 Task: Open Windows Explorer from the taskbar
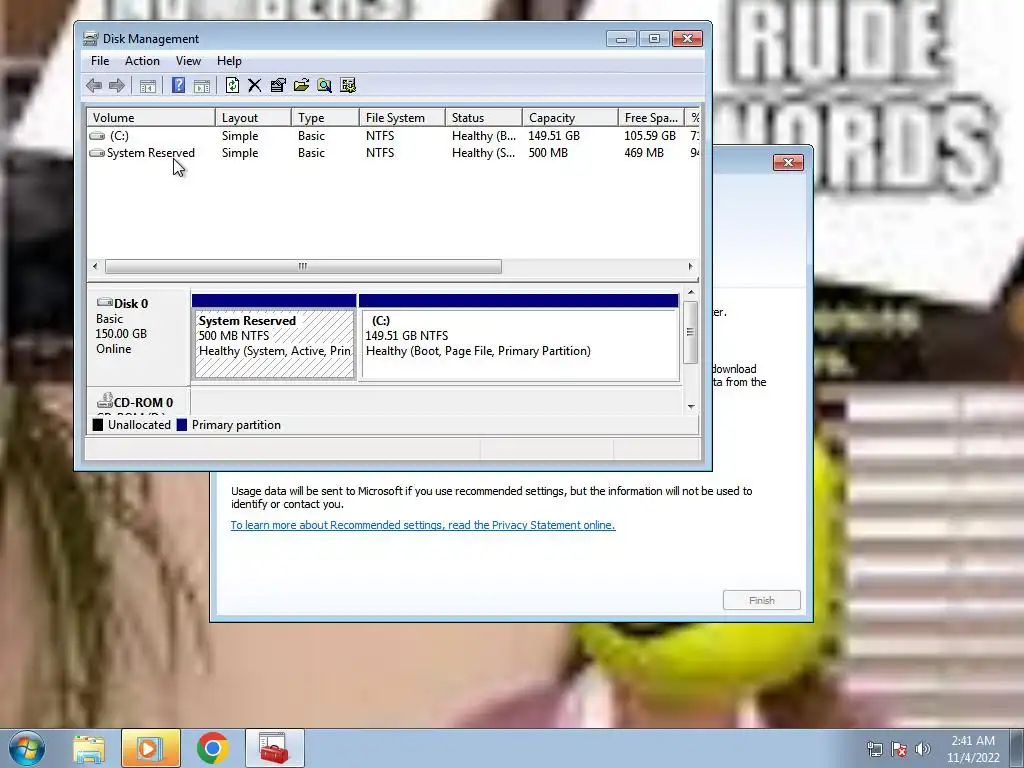point(89,748)
